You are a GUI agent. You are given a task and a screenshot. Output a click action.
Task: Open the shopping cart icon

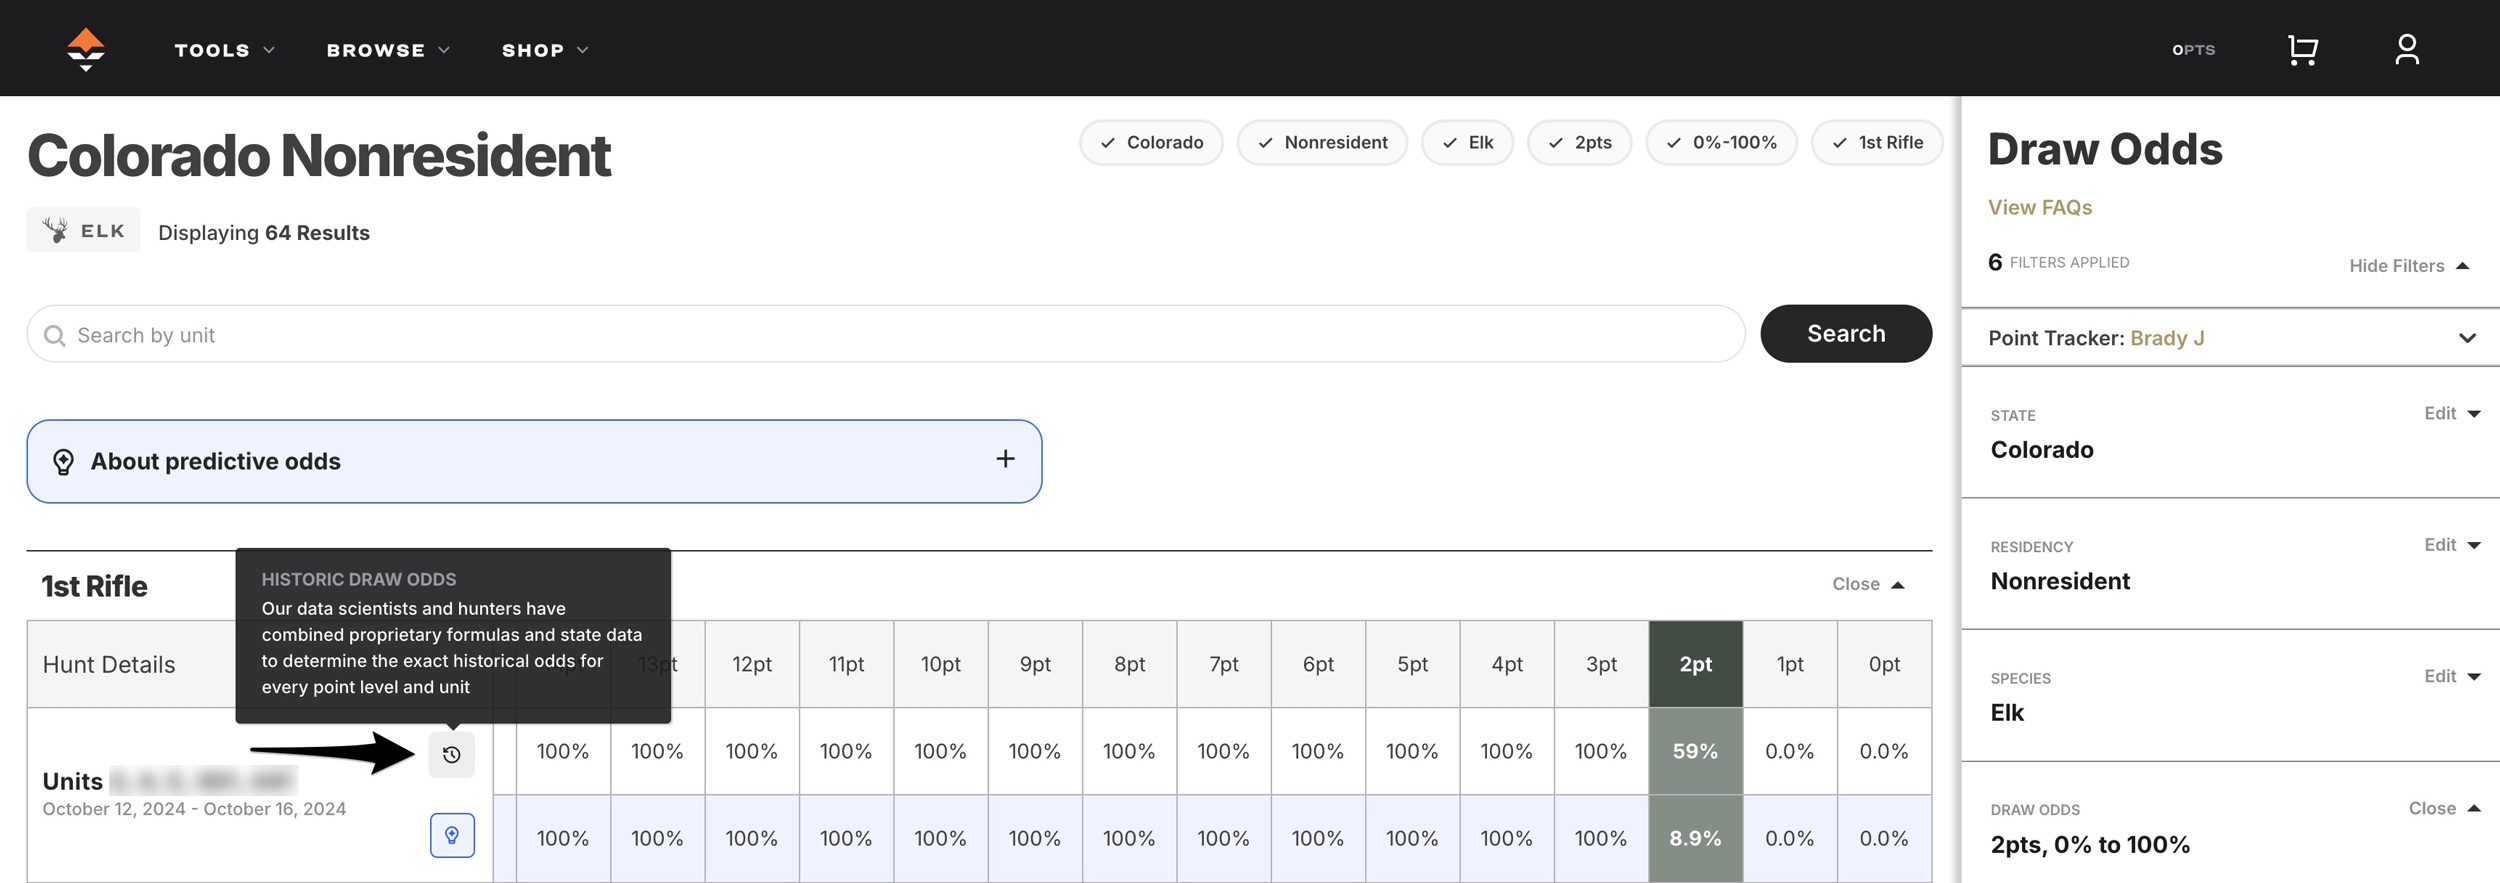tap(2302, 49)
